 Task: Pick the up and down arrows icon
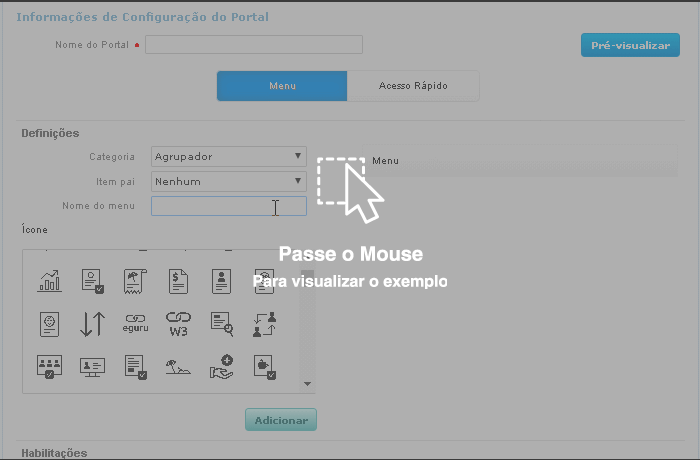coord(92,324)
